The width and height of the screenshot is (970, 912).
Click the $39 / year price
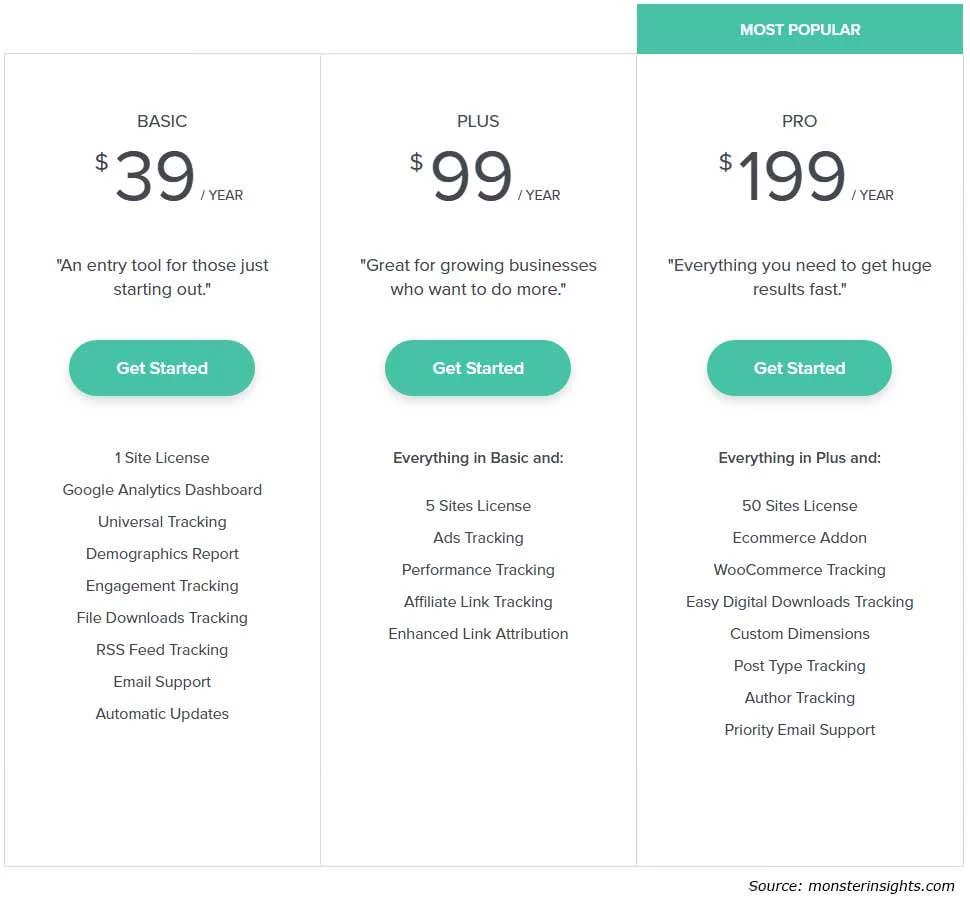[169, 177]
